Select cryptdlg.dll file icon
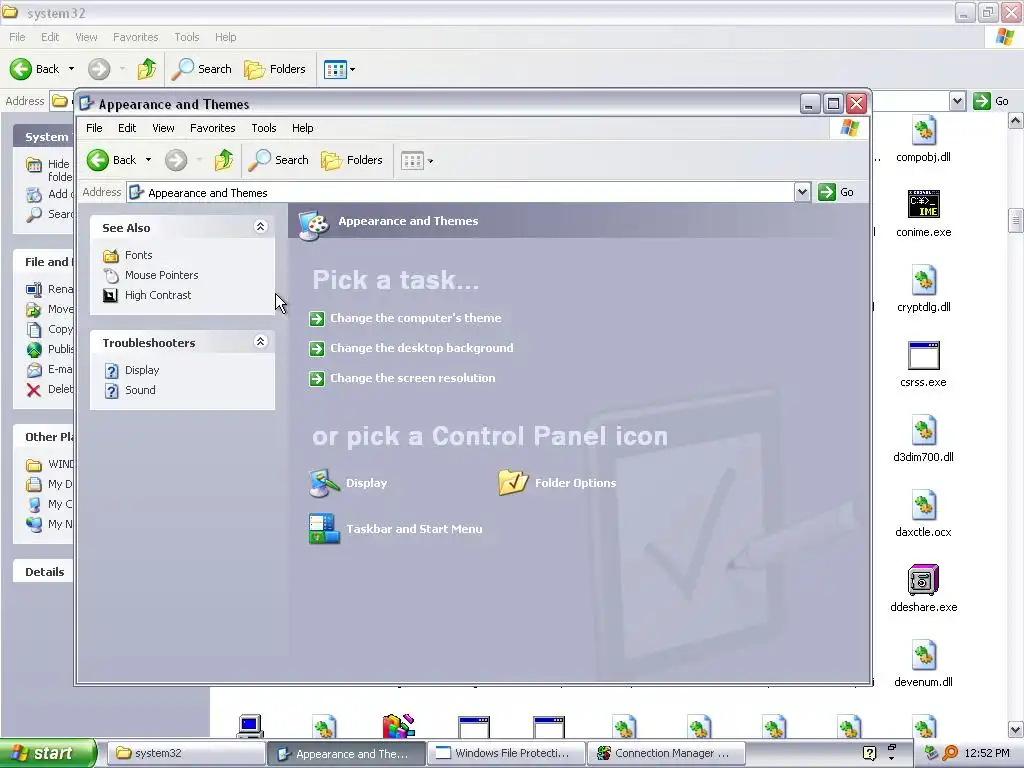Image resolution: width=1024 pixels, height=768 pixels. pos(923,281)
